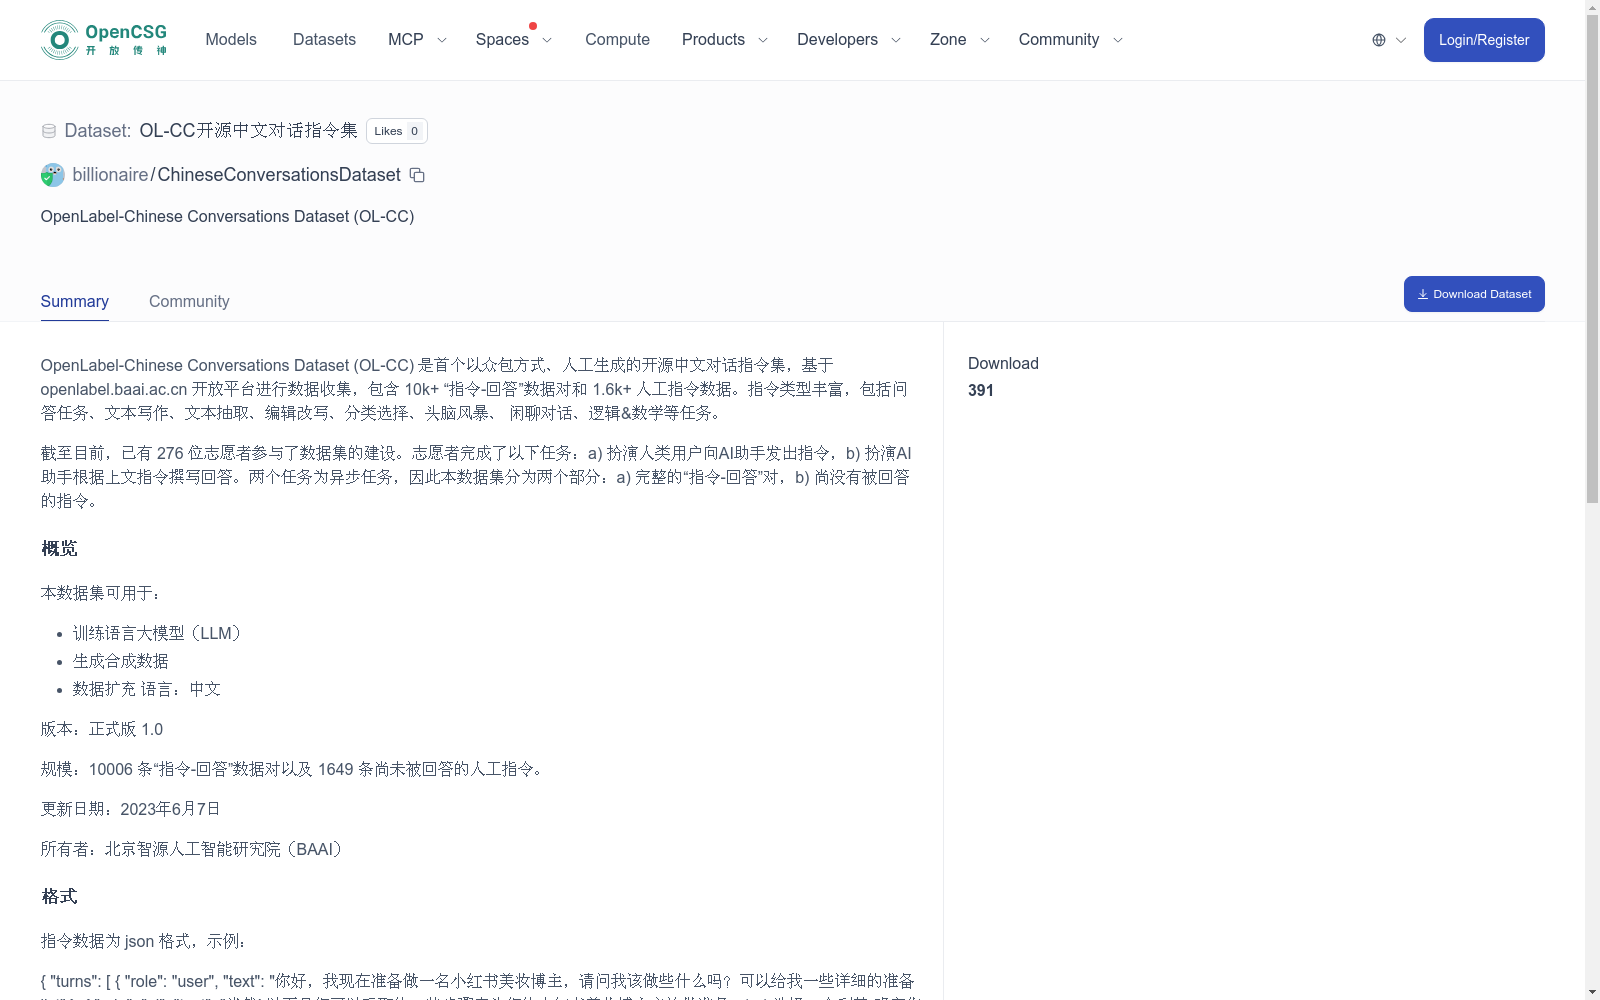This screenshot has width=1600, height=1000.
Task: Click the OL-CC开源中文对话指令集 title
Action: pyautogui.click(x=248, y=131)
